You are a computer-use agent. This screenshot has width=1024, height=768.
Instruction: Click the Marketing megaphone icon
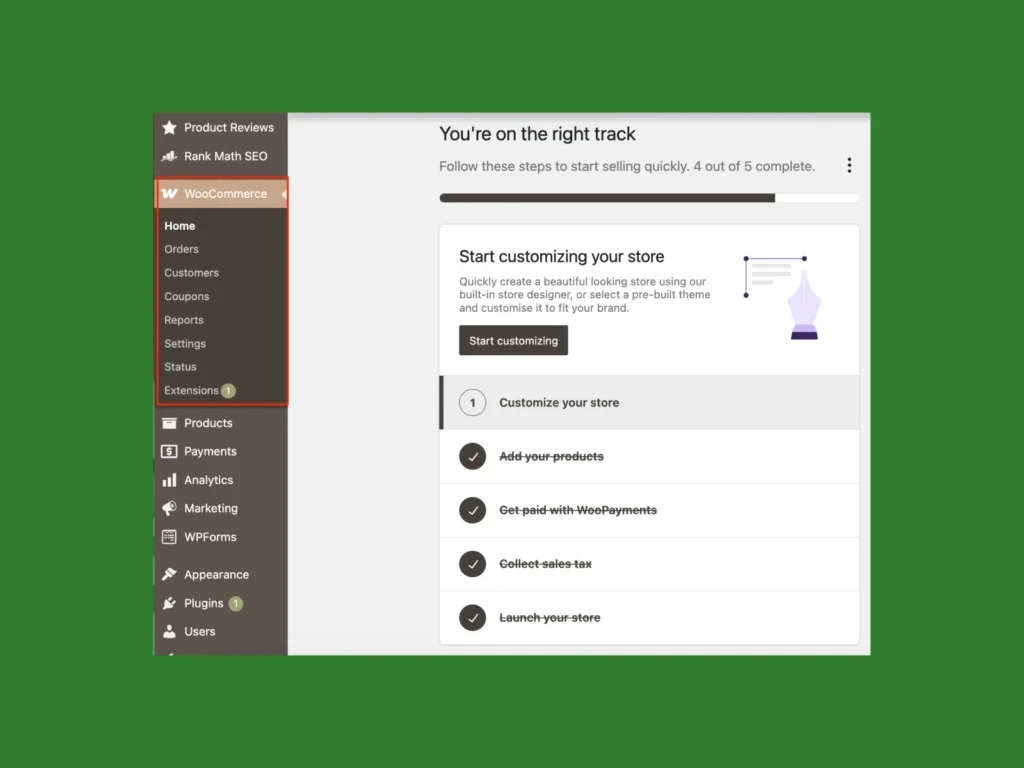pyautogui.click(x=169, y=508)
